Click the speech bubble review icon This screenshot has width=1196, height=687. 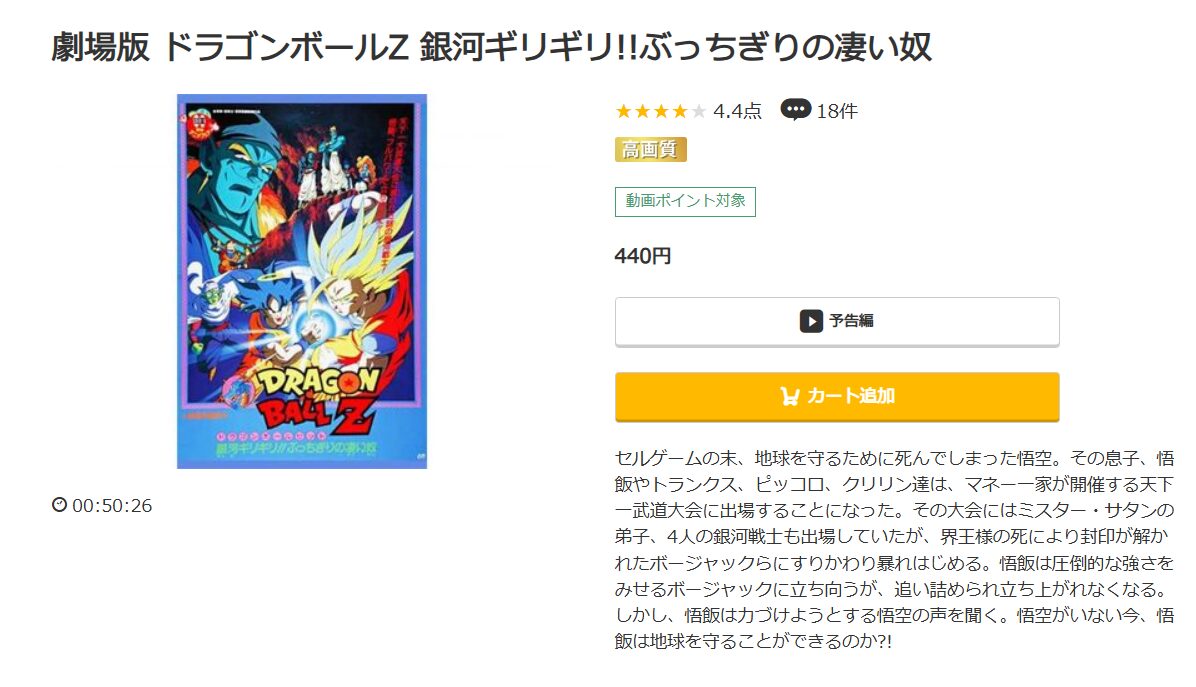[796, 110]
